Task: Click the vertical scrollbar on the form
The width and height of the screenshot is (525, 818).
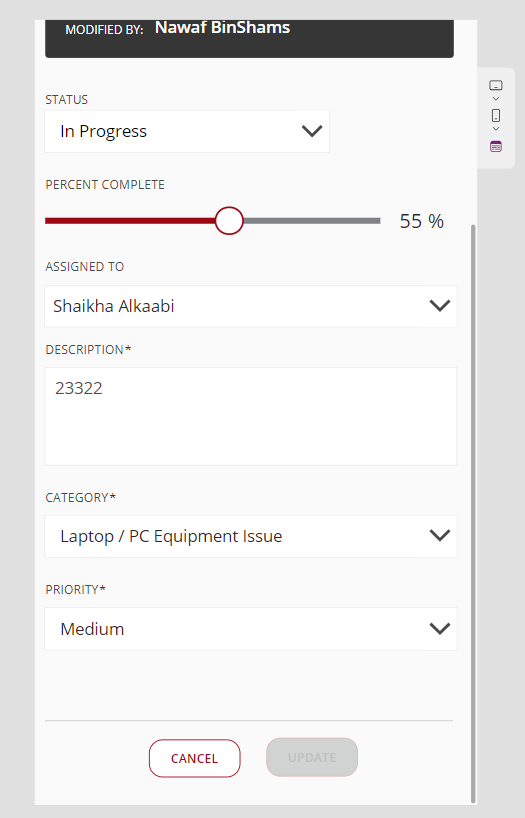Action: pos(473,514)
